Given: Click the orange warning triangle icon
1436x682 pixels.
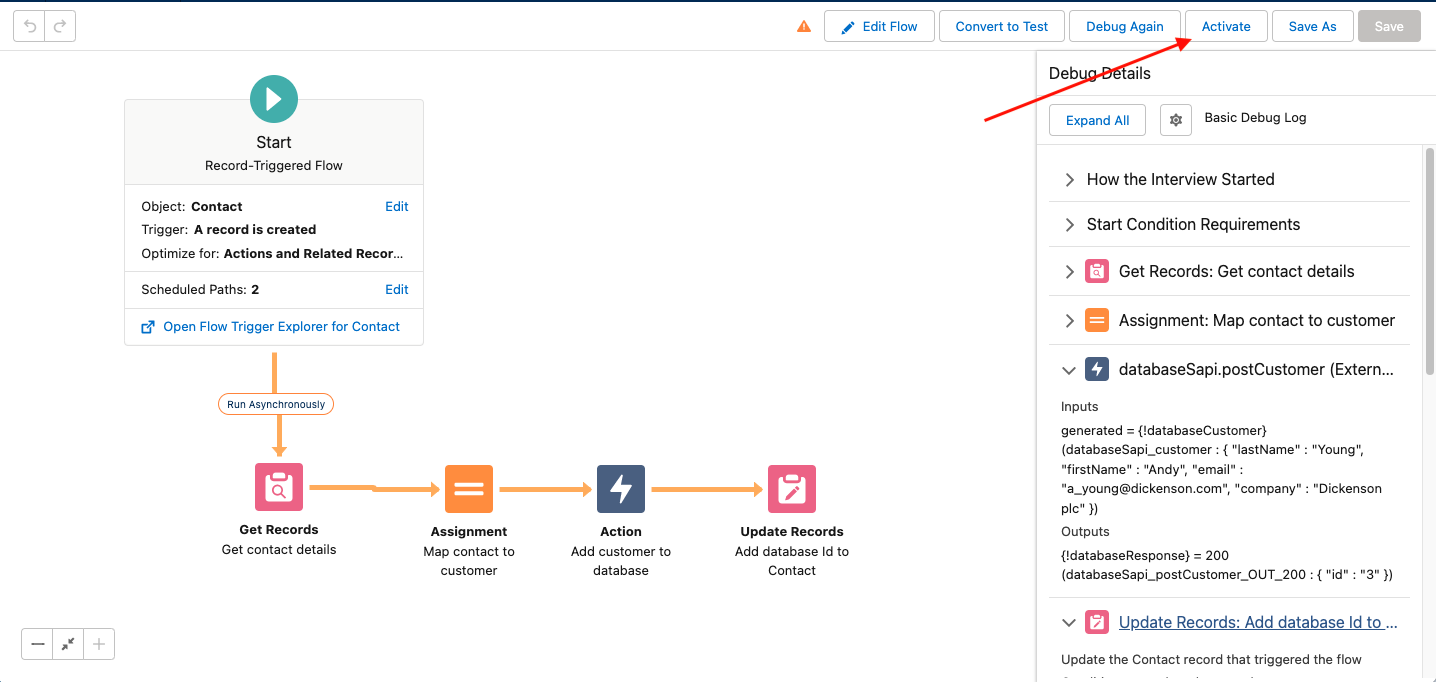Looking at the screenshot, I should 804,27.
